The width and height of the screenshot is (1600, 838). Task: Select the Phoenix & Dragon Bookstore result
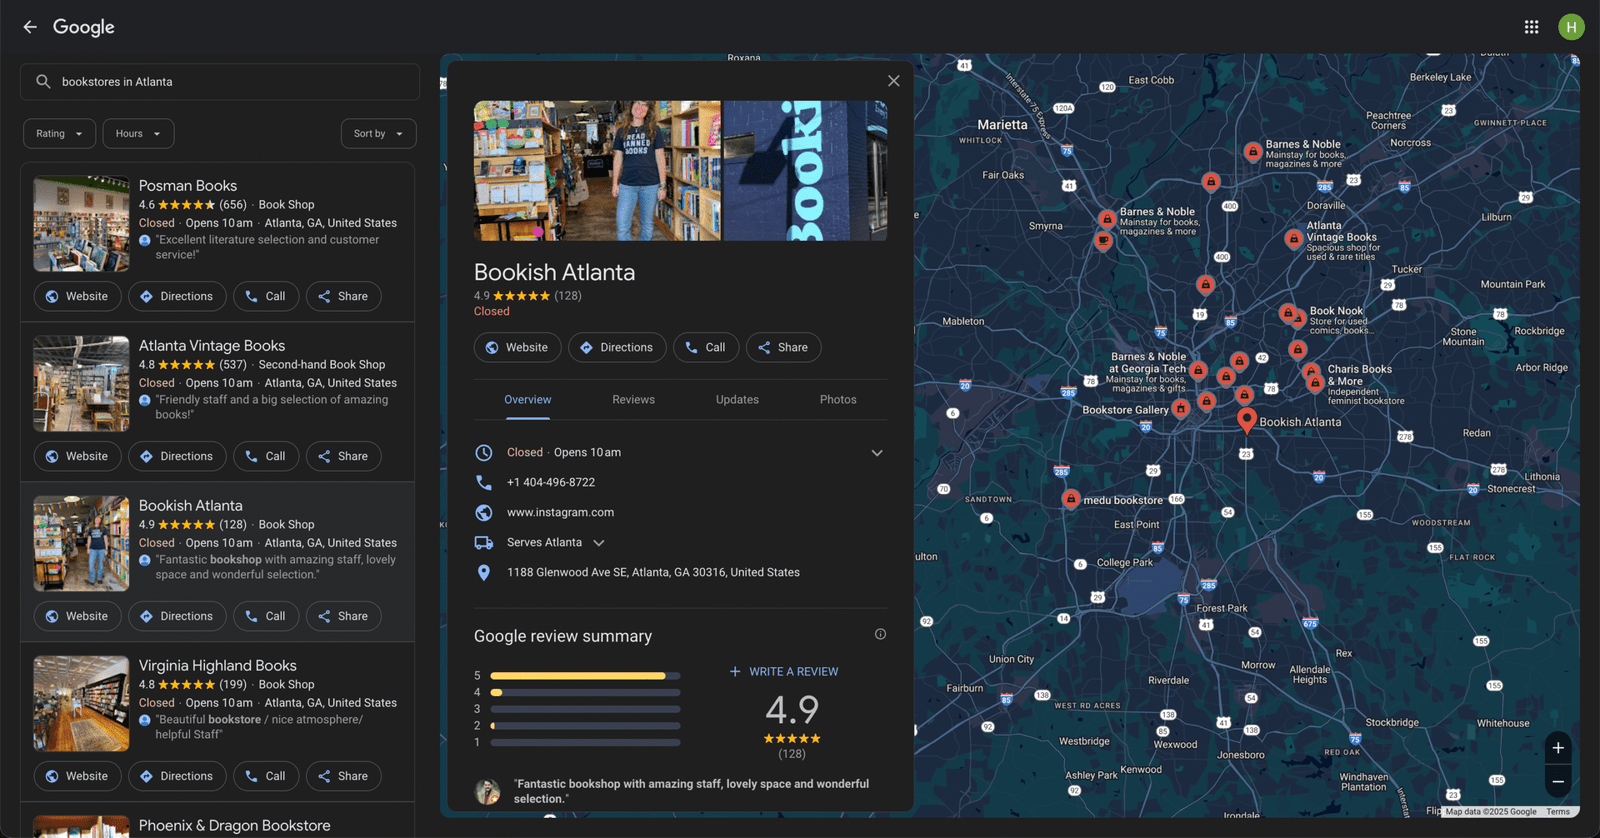point(235,825)
